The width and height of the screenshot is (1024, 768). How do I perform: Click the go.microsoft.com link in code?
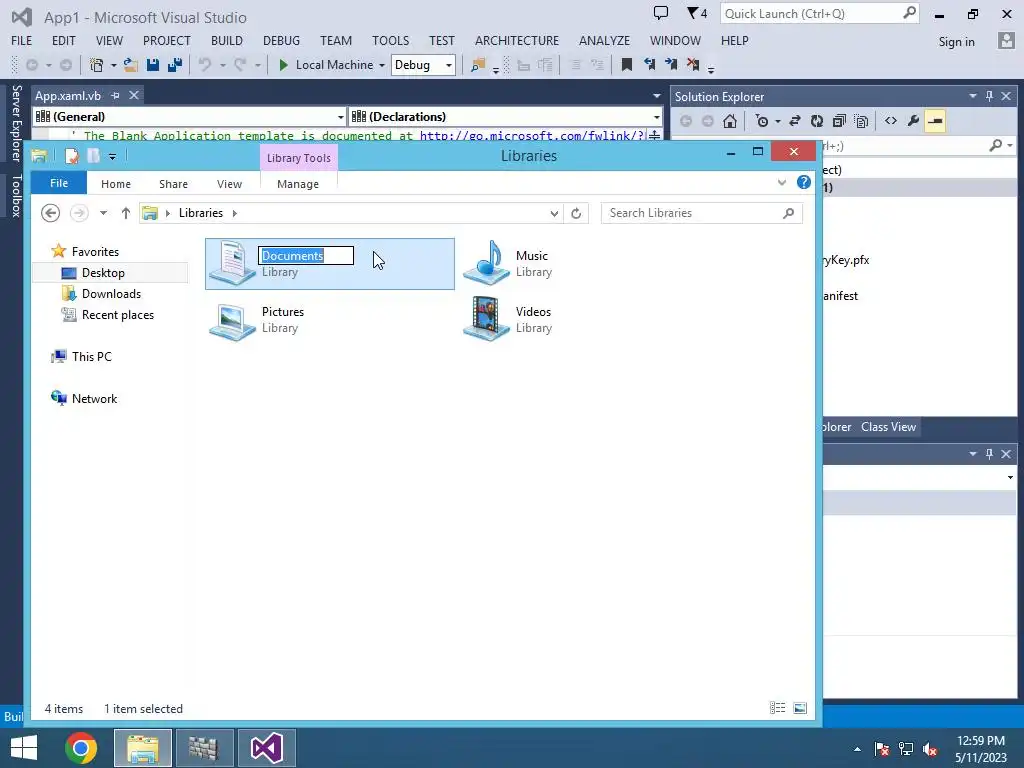point(532,135)
